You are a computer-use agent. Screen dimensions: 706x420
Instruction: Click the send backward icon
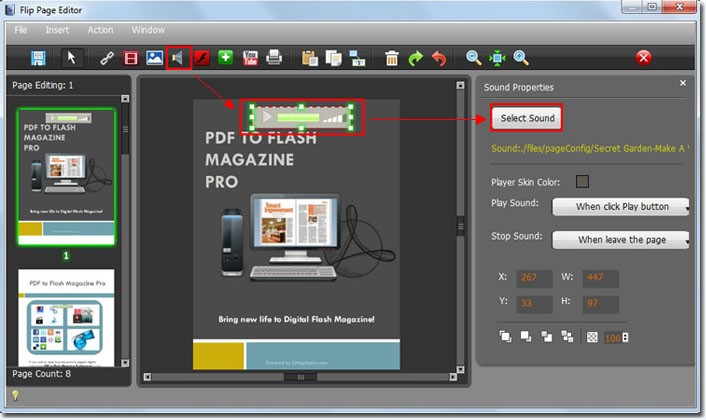click(567, 336)
